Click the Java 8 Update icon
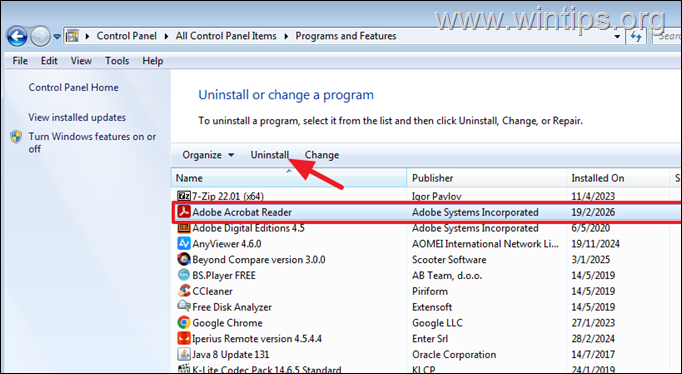This screenshot has width=682, height=374. 184,354
